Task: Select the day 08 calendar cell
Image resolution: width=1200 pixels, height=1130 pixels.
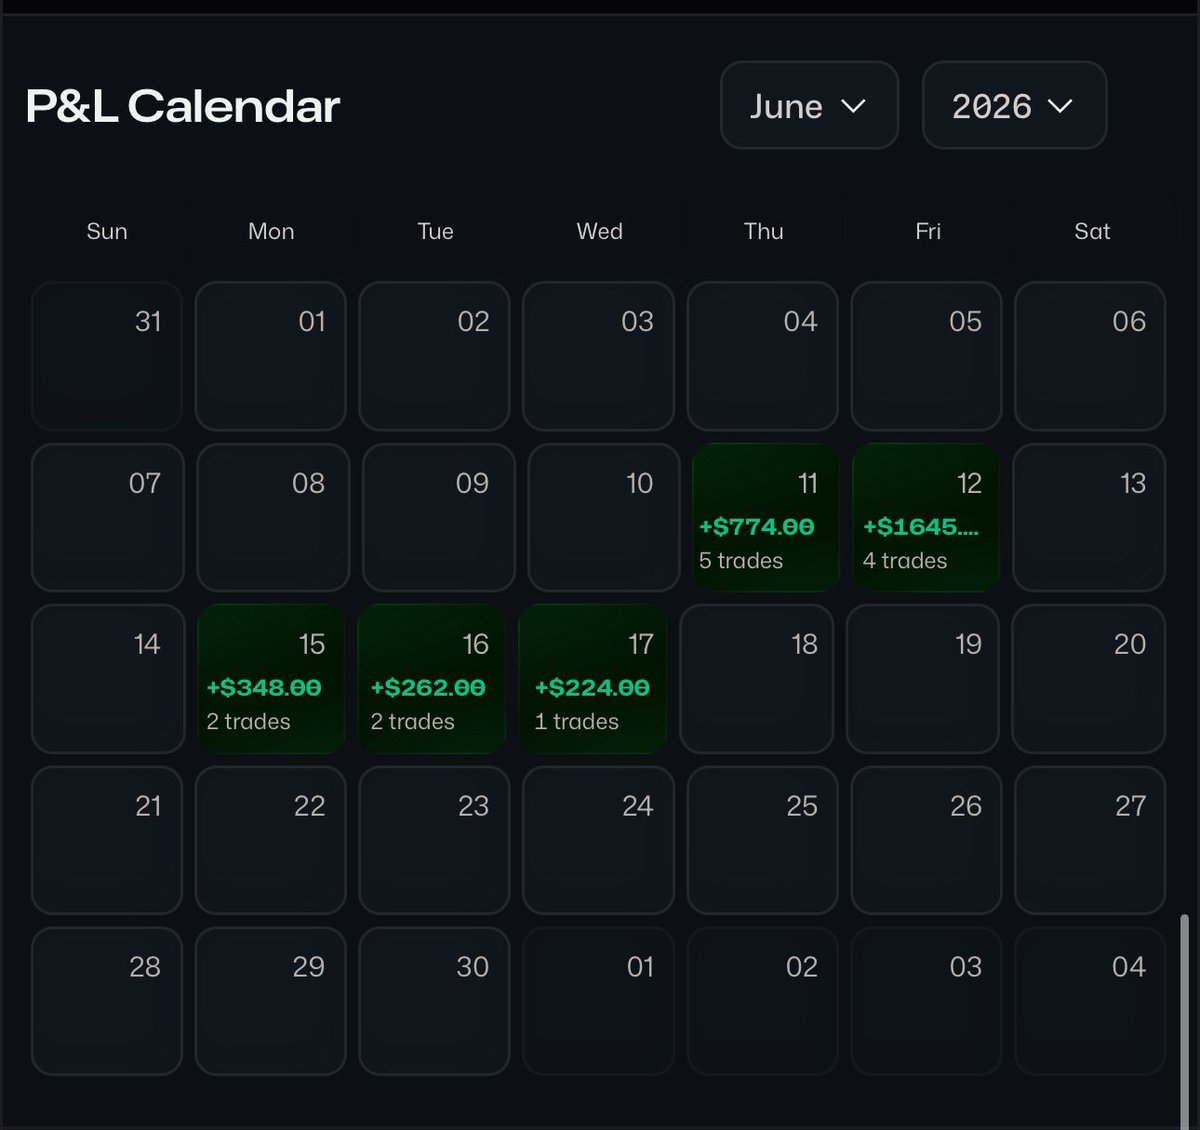Action: pyautogui.click(x=273, y=517)
